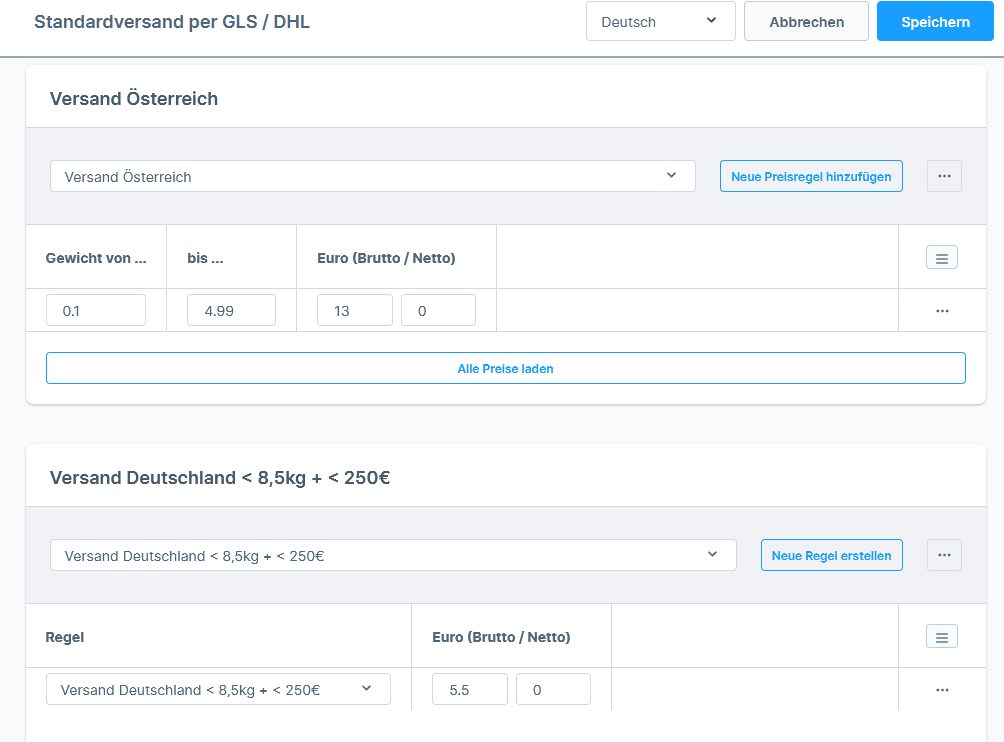Image resolution: width=1004 pixels, height=742 pixels.
Task: Expand the Versand Österreich rule dropdown
Action: [372, 176]
